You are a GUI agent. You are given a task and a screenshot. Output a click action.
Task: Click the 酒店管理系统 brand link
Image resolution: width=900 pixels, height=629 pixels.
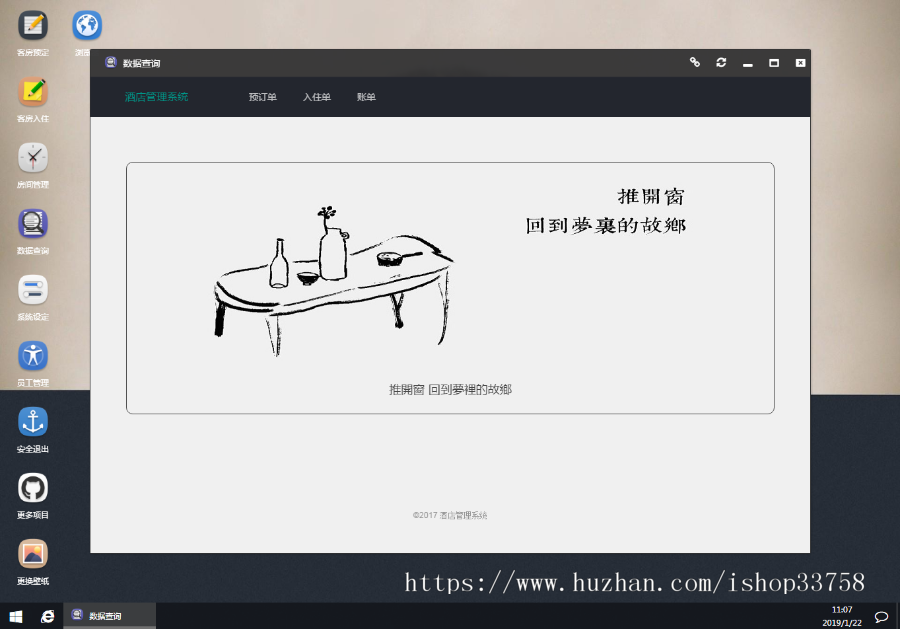[159, 97]
